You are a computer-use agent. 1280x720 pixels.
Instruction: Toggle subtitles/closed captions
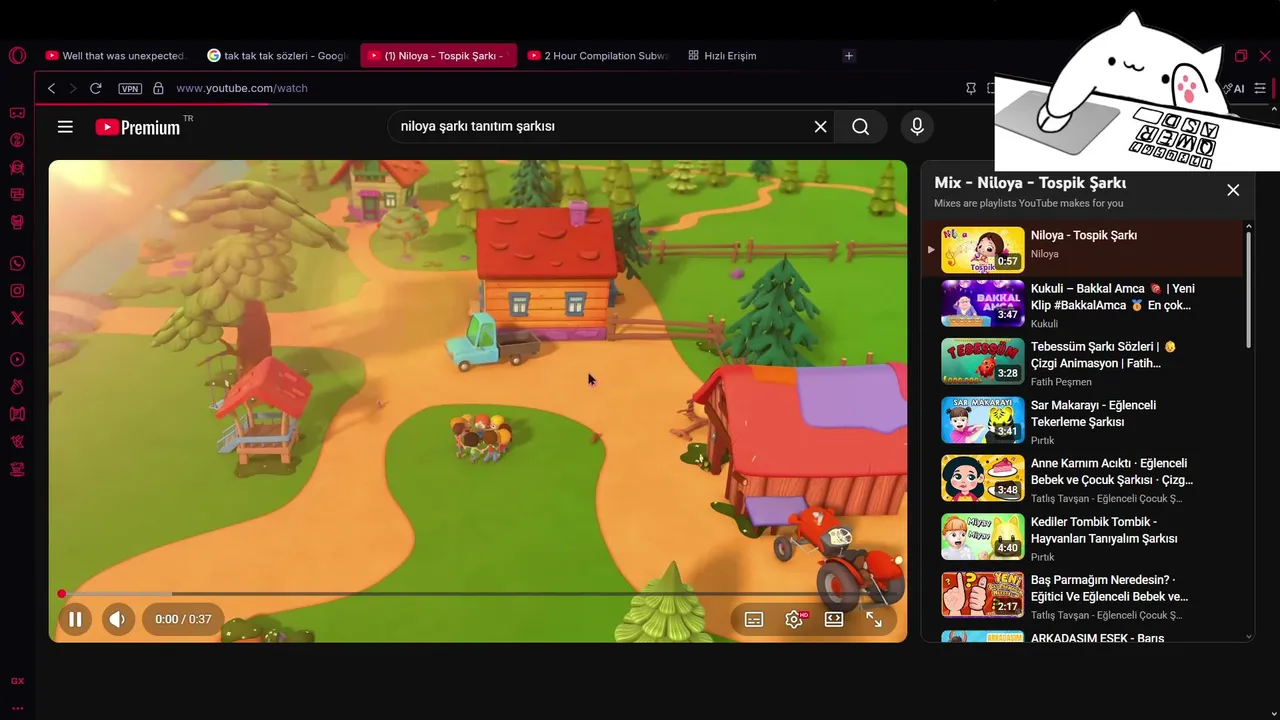(x=754, y=619)
